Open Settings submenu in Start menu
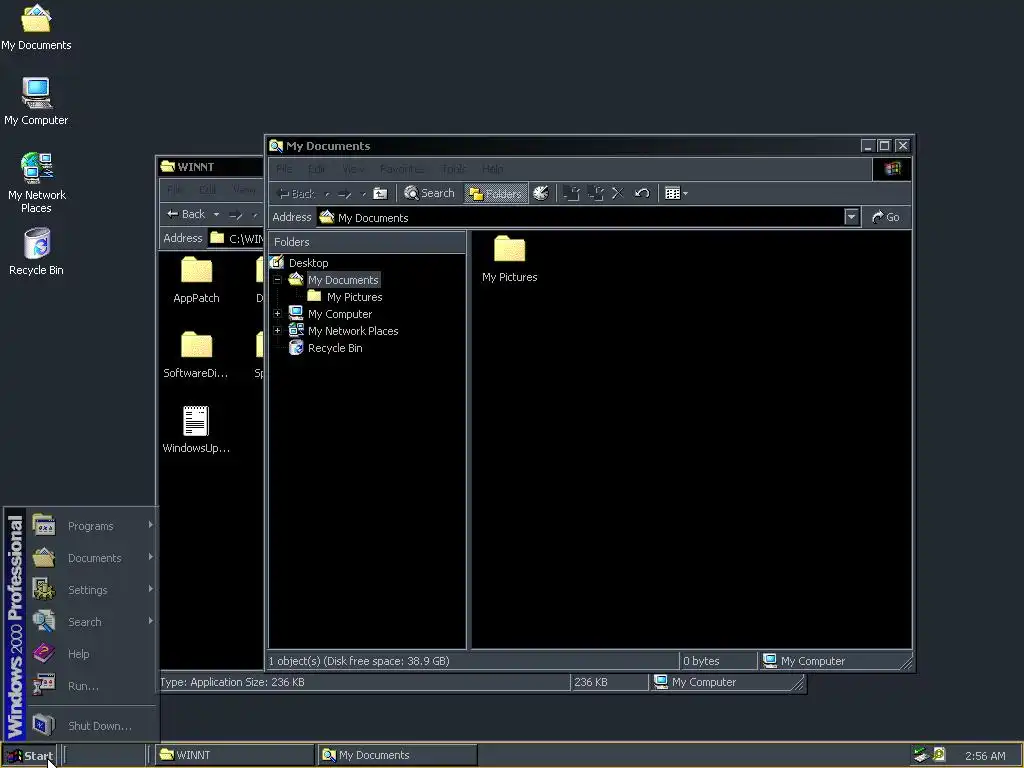The height and width of the screenshot is (768, 1024). (x=92, y=590)
